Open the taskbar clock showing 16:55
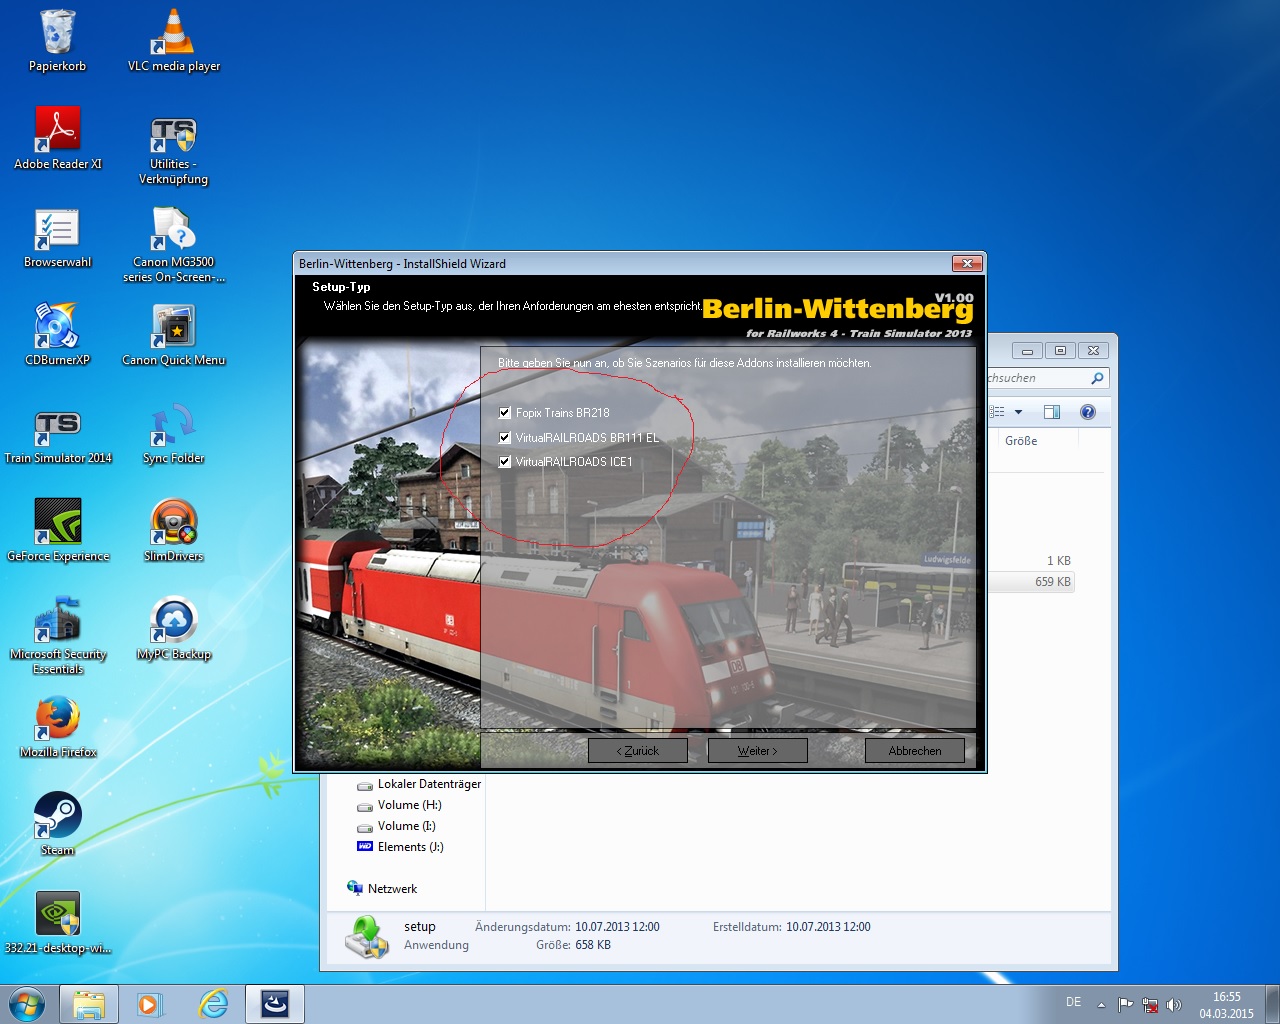 (1226, 1005)
